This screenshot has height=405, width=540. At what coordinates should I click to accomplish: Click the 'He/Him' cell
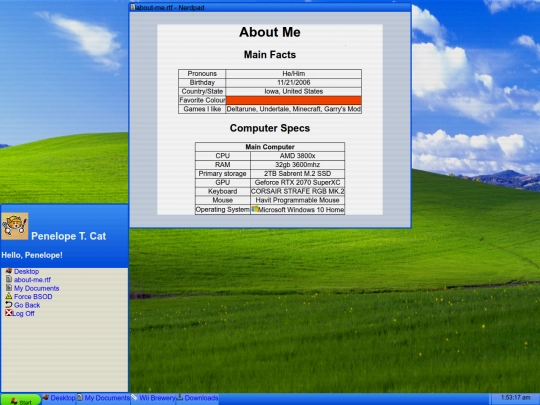[x=294, y=74]
